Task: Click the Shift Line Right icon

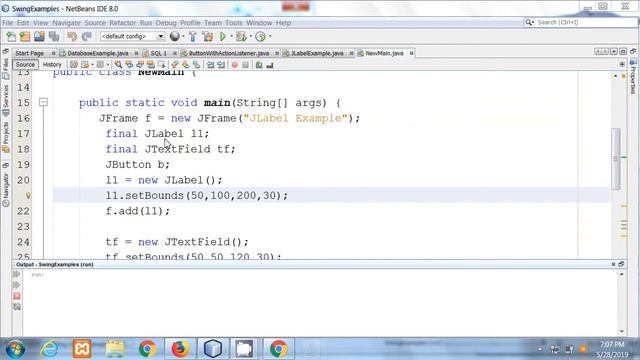Action: tap(221, 64)
